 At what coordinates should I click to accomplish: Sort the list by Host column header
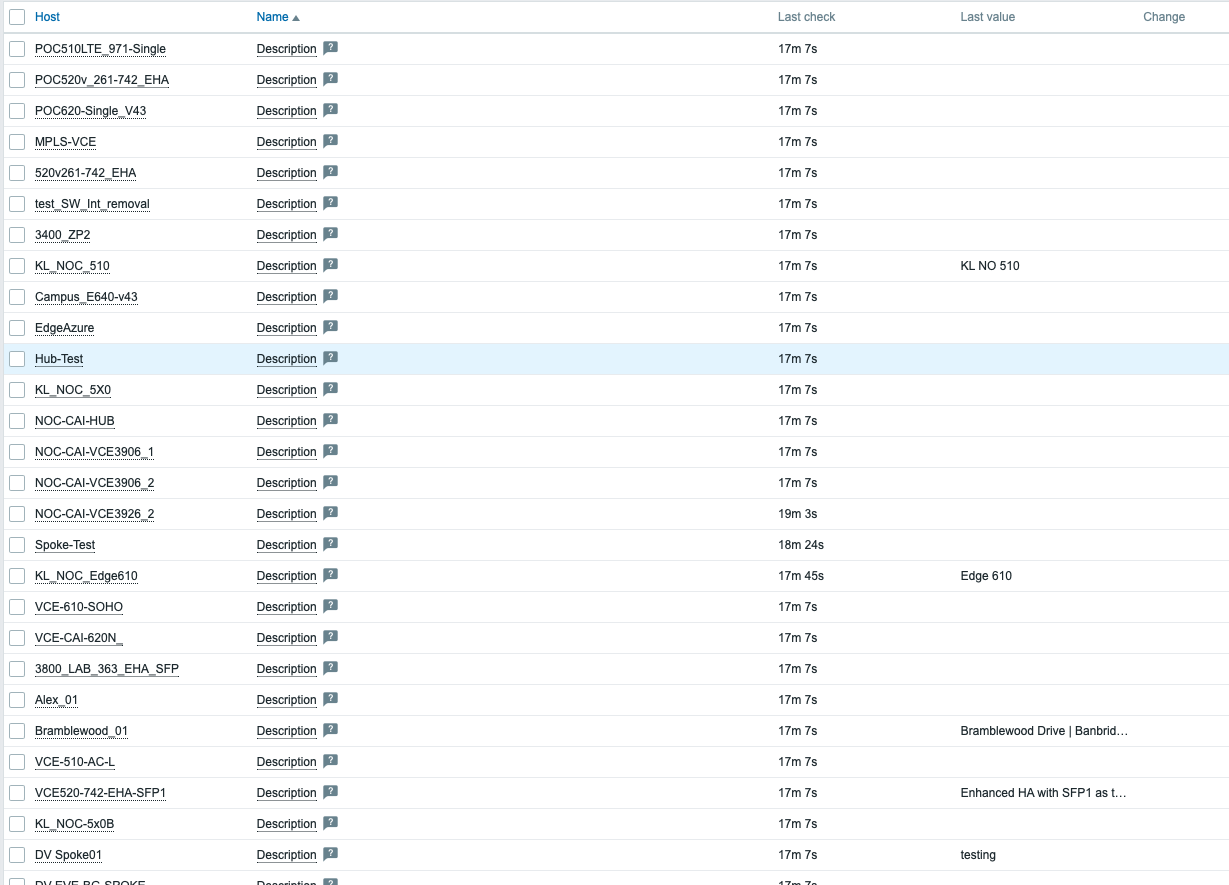coord(47,17)
